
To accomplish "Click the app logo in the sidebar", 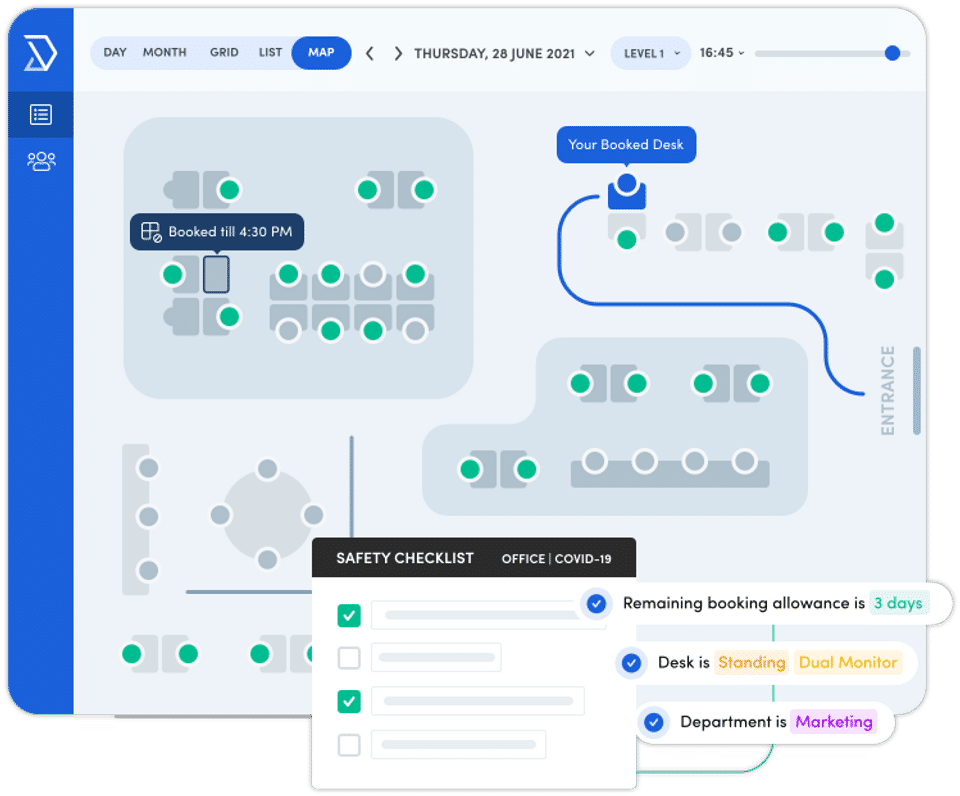I will pos(40,53).
